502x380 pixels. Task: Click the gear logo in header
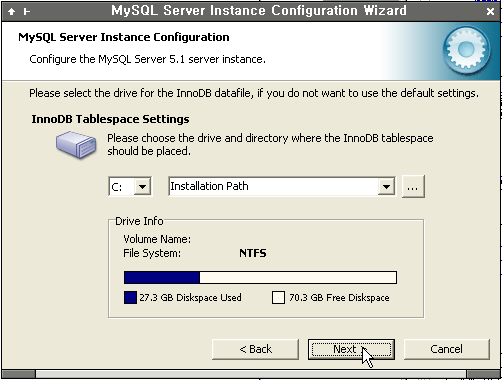[x=466, y=50]
